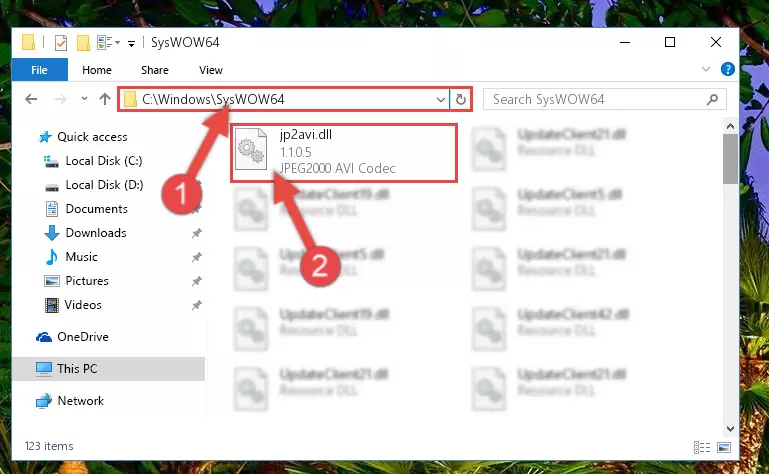Image resolution: width=769 pixels, height=474 pixels.
Task: Click the pin icon beside Pictures
Action: click(196, 281)
